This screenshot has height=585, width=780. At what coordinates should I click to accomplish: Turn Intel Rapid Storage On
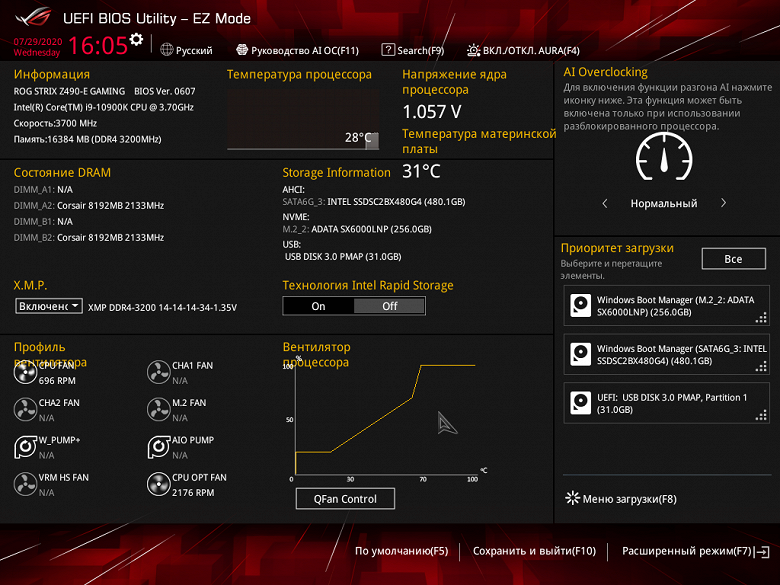(318, 306)
